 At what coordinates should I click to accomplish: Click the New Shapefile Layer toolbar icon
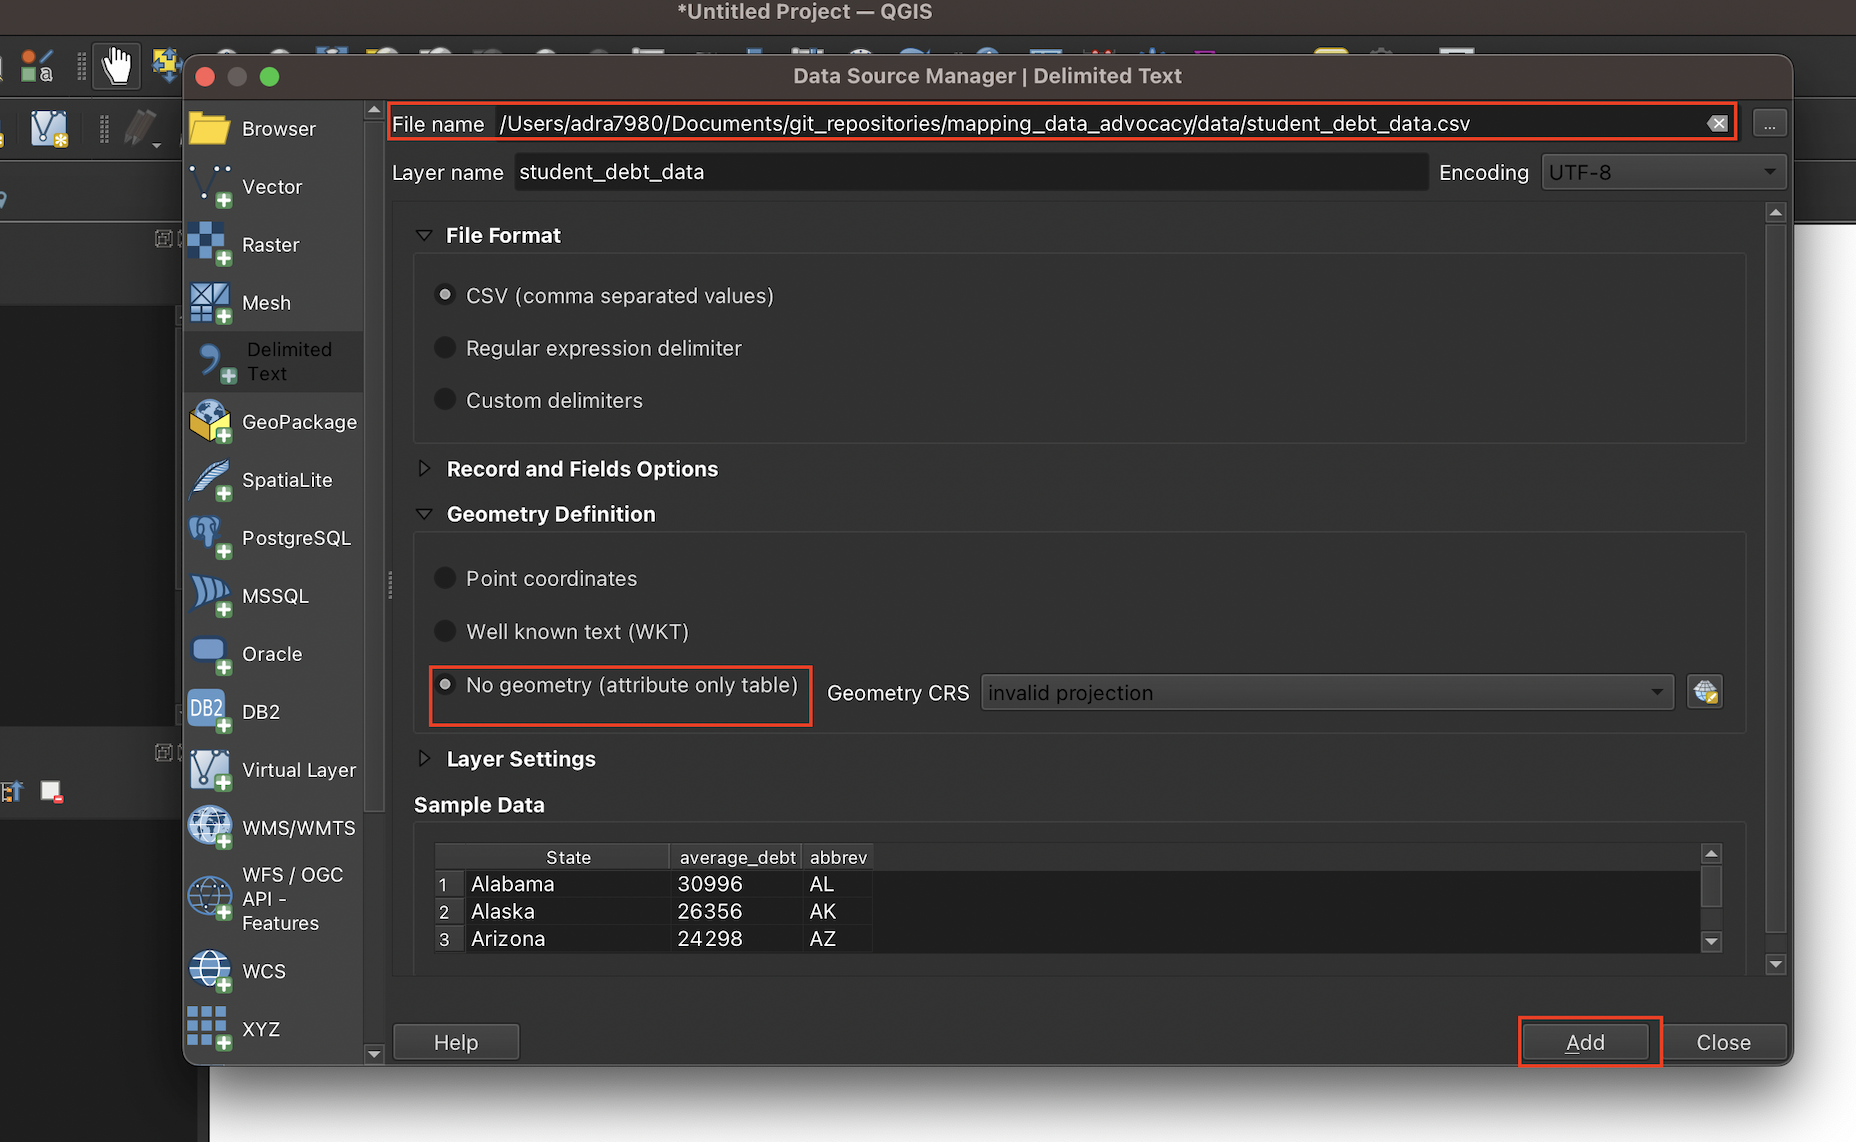(x=49, y=128)
